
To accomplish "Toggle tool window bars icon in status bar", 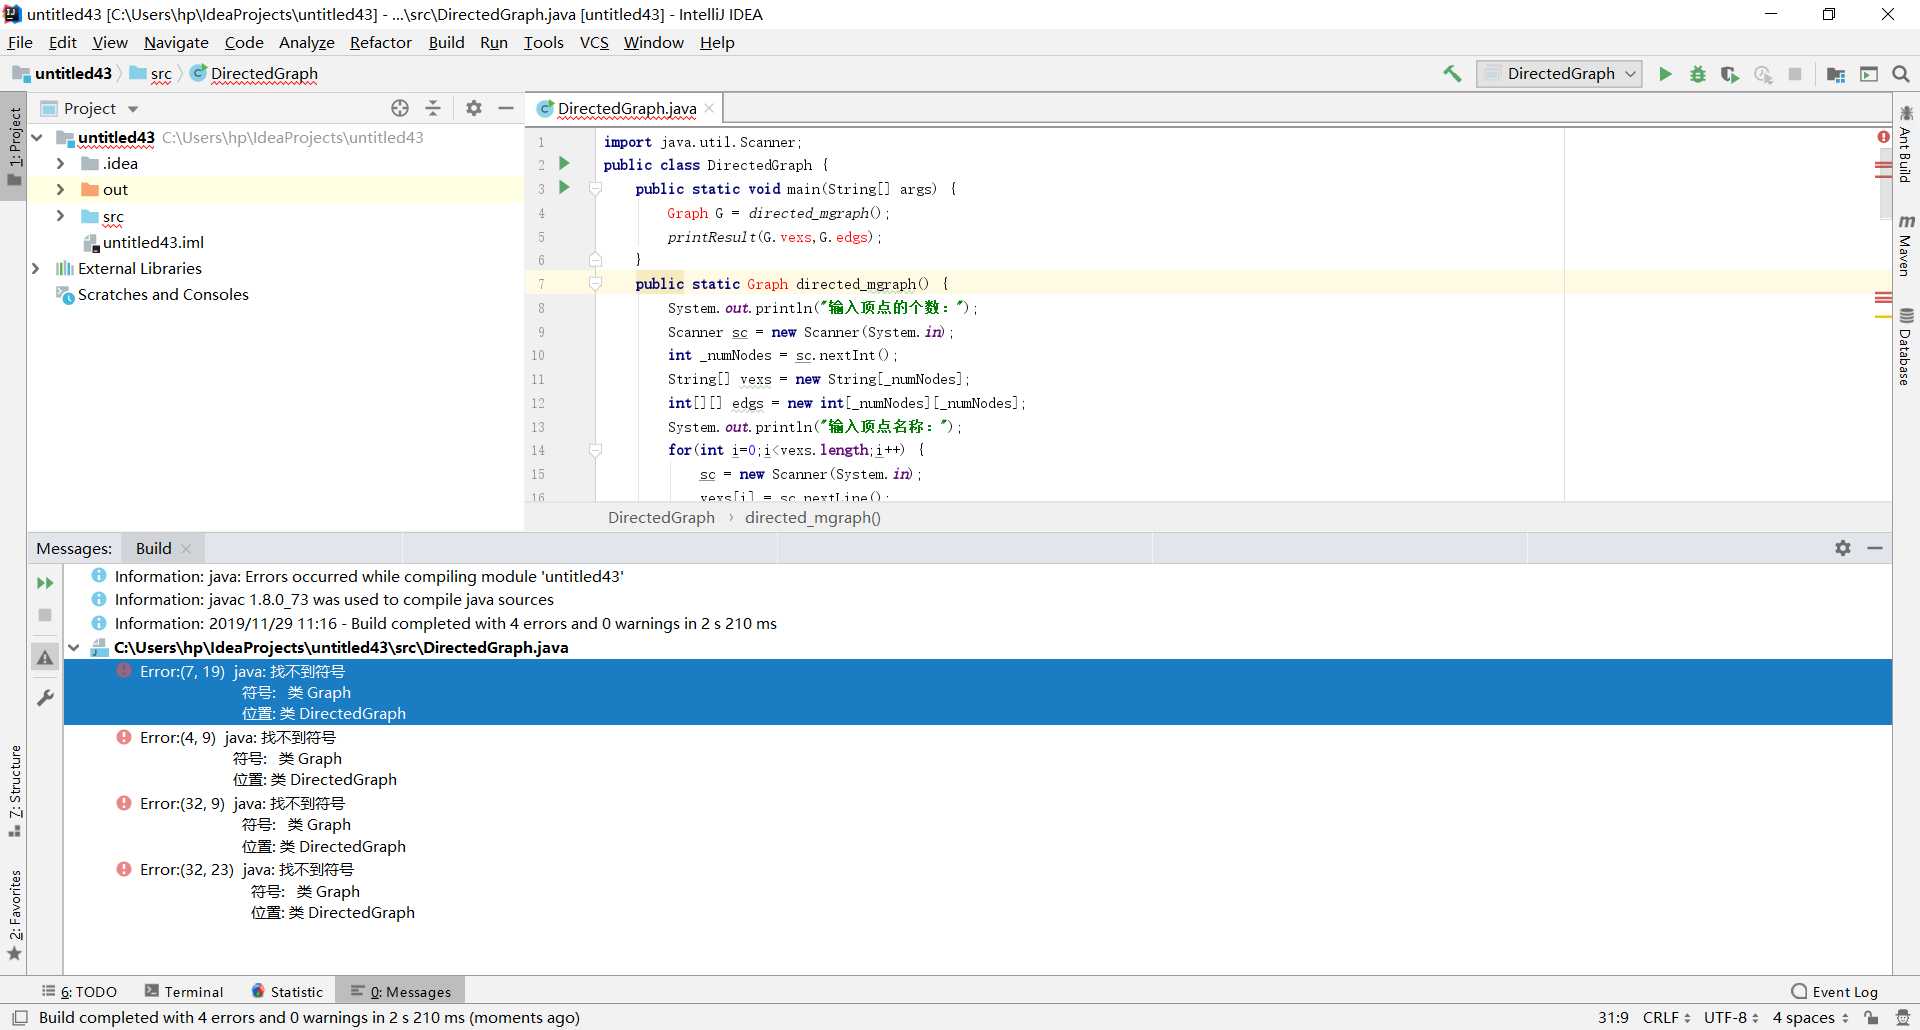I will (19, 1017).
